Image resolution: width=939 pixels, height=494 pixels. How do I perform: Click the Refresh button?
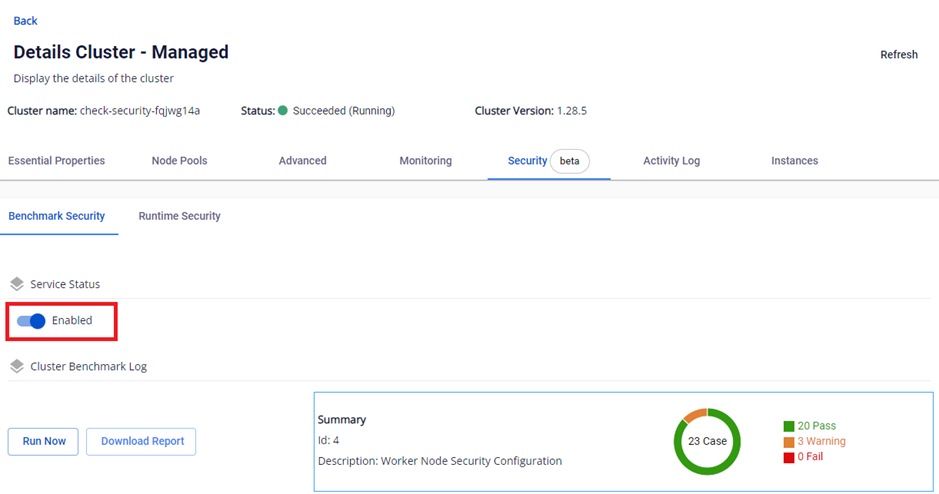(x=898, y=55)
